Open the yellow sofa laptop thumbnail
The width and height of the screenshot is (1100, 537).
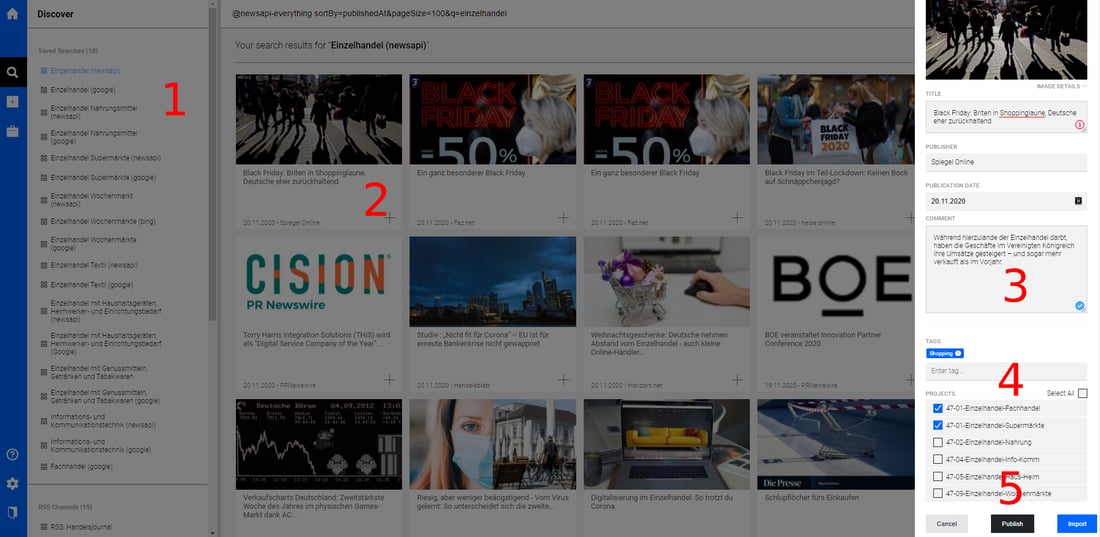(x=667, y=444)
